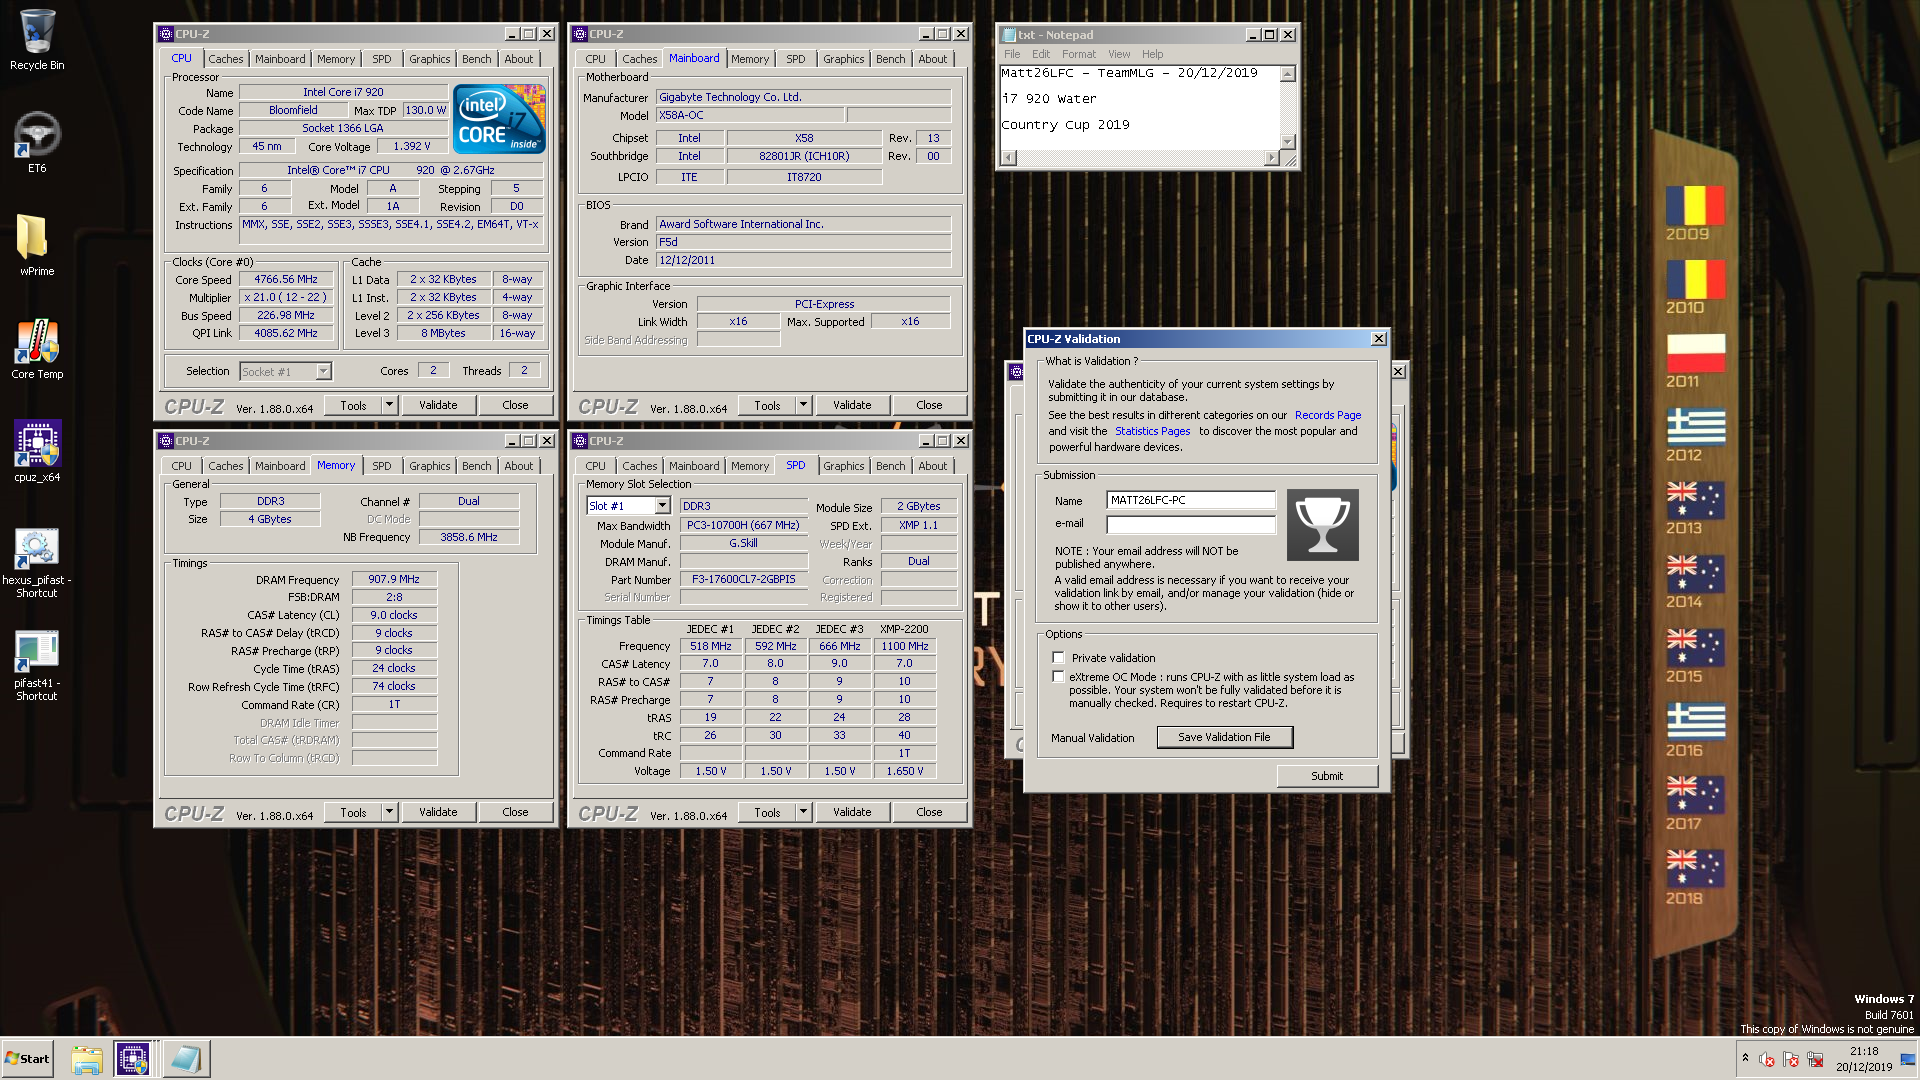
Task: Open the Slot #1 memory slot dropdown
Action: 662,506
